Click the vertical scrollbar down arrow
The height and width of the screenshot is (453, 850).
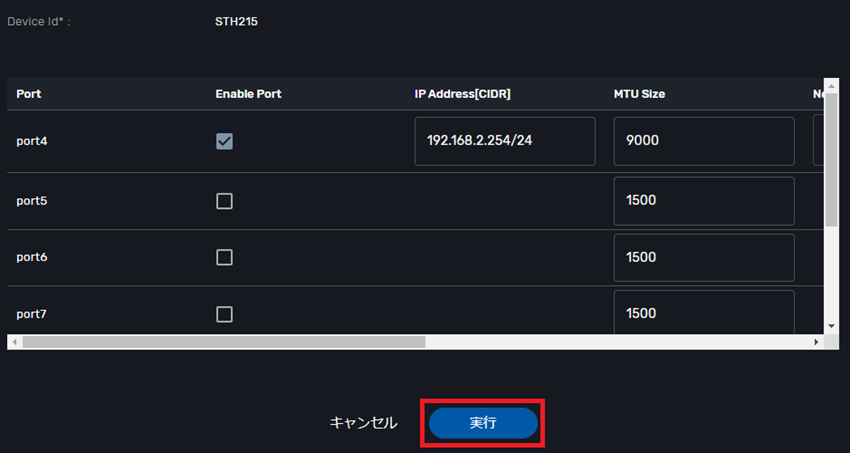[x=831, y=326]
